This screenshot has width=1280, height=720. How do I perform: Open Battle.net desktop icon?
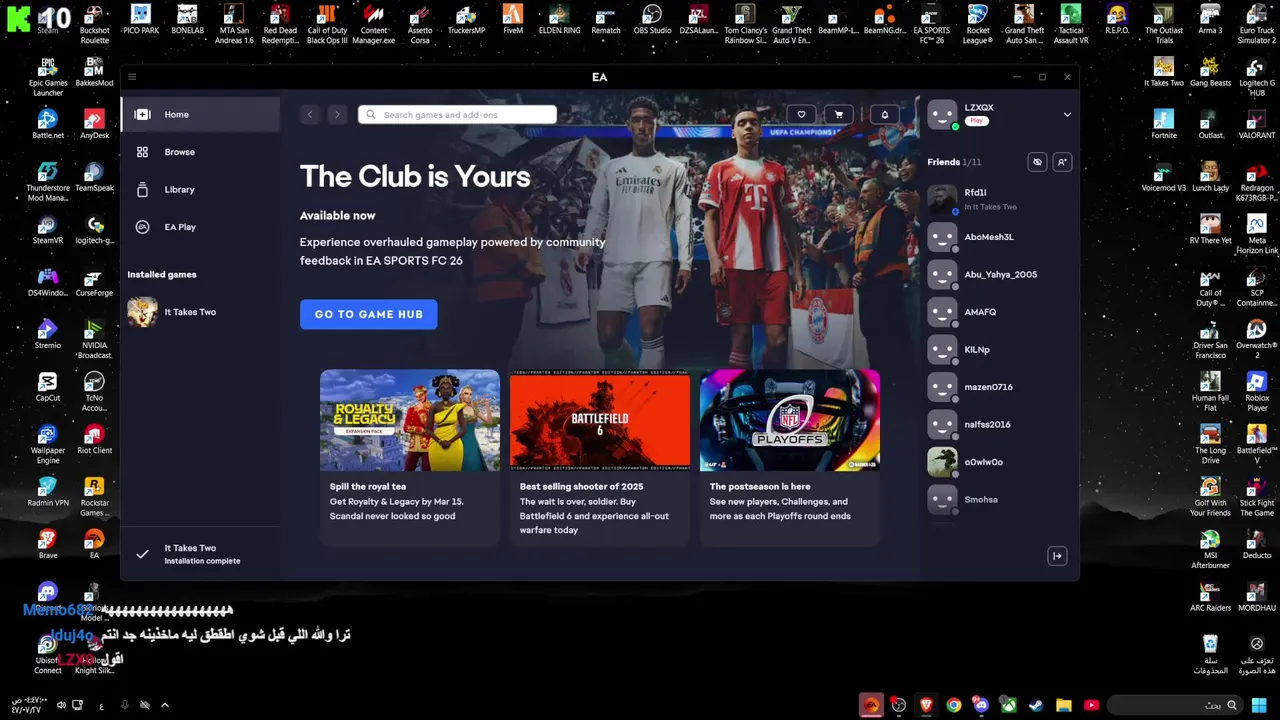47,124
